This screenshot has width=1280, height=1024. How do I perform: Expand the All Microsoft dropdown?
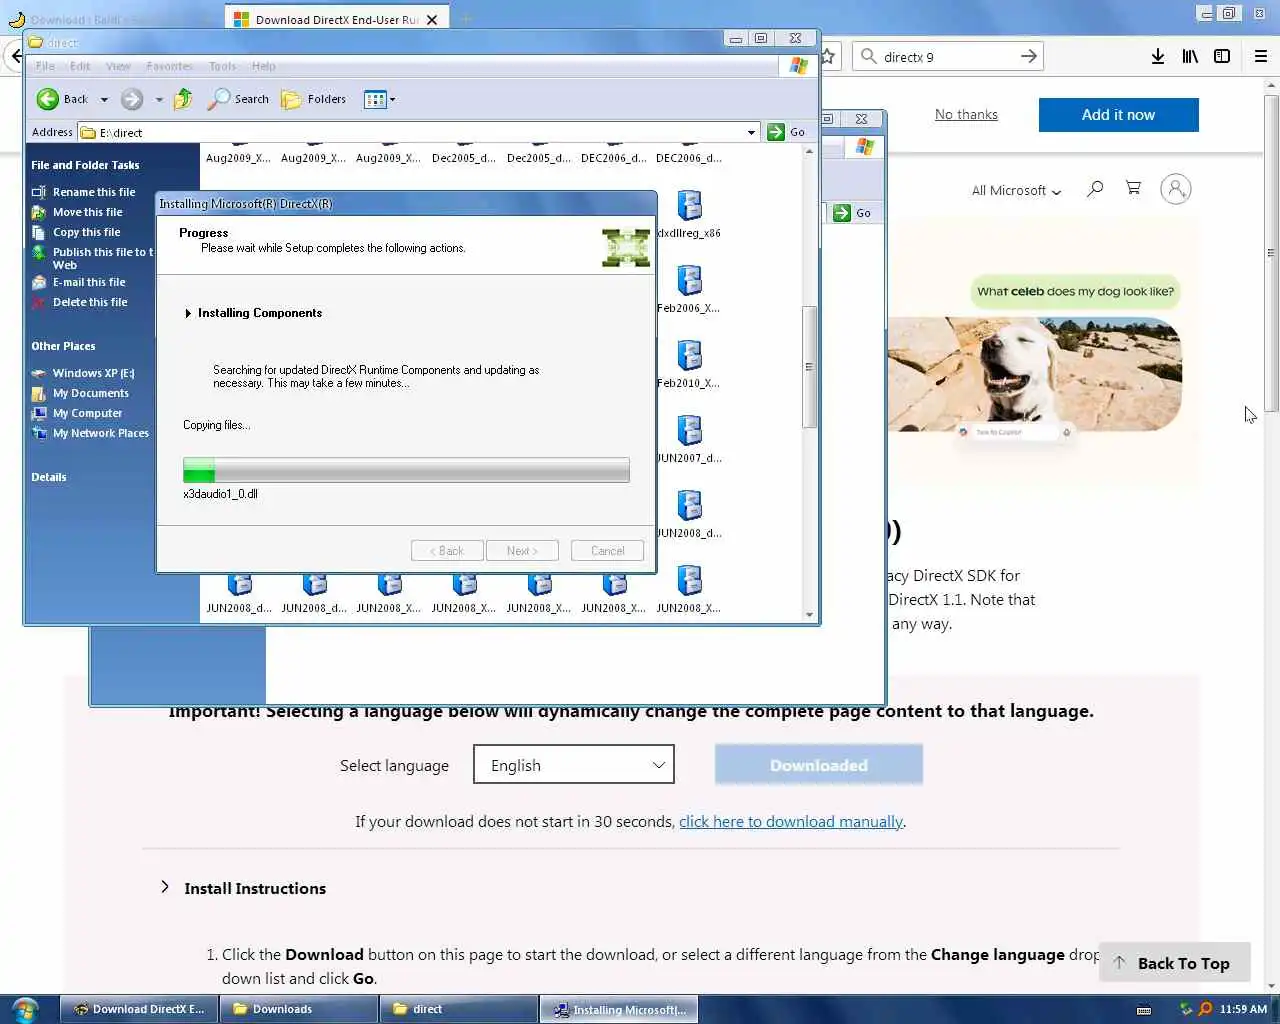point(1016,190)
